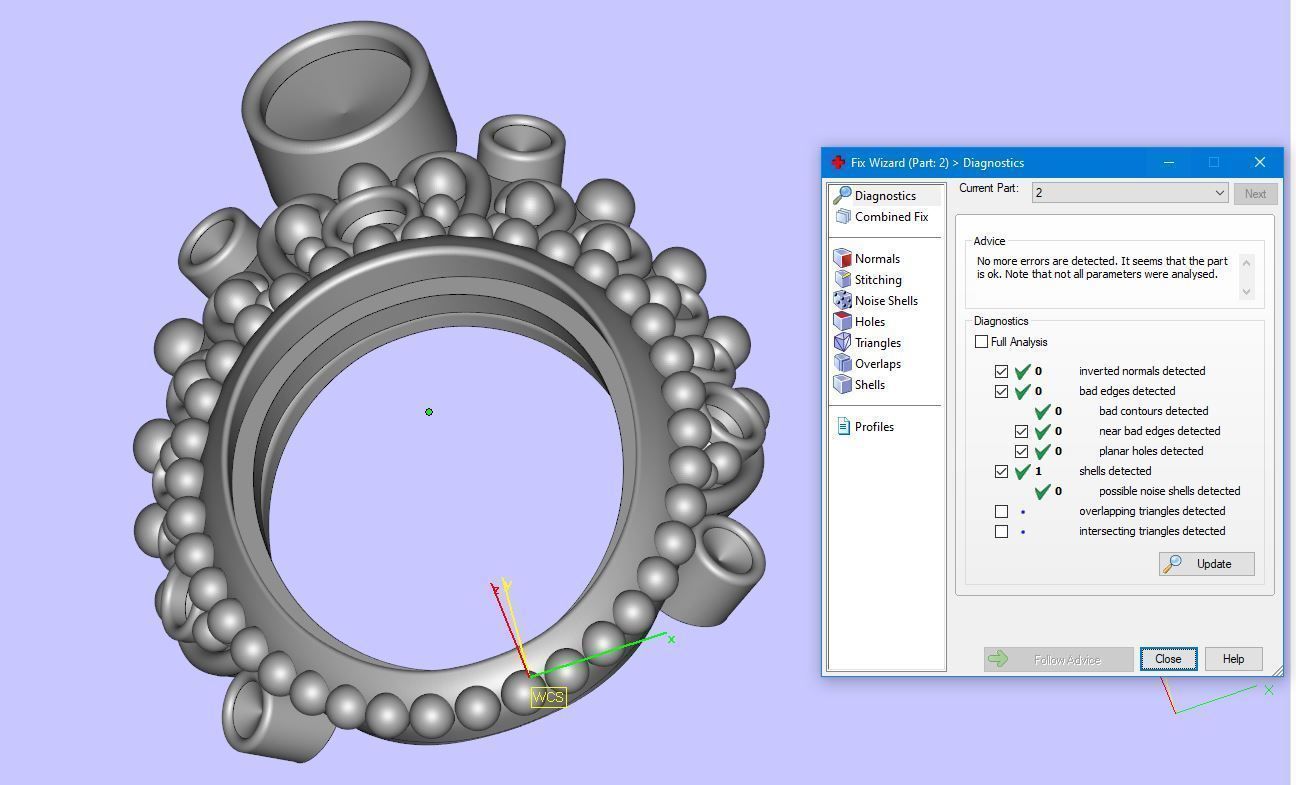Uncheck shells detection
Viewport: 1296px width, 785px height.
[x=1001, y=471]
